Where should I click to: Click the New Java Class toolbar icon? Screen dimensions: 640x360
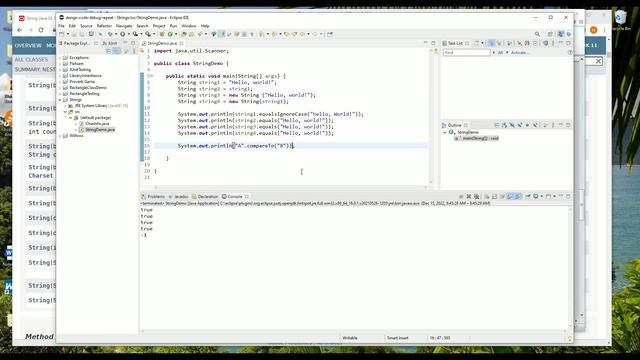coord(170,34)
